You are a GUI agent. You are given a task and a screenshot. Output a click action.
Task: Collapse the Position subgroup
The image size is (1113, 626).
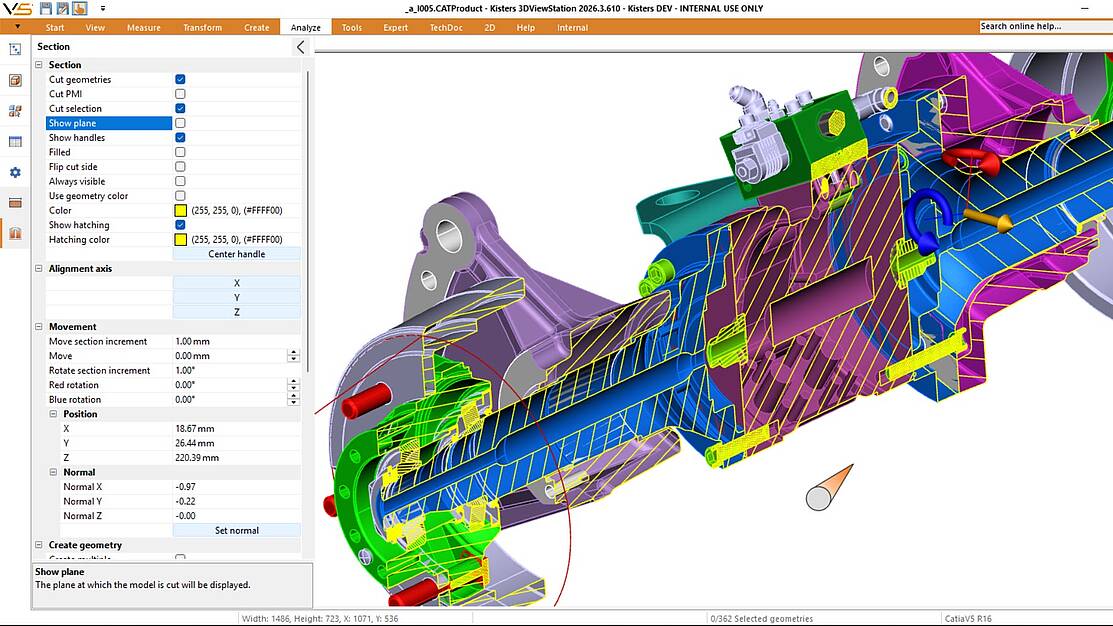pos(53,414)
